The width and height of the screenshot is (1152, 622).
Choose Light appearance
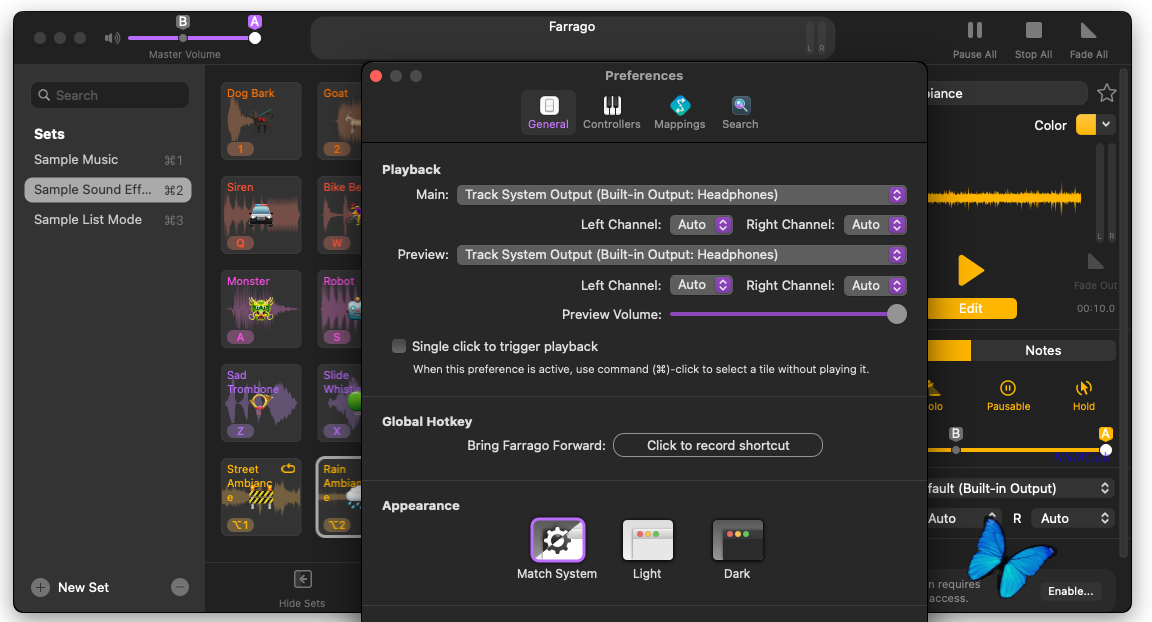647,540
